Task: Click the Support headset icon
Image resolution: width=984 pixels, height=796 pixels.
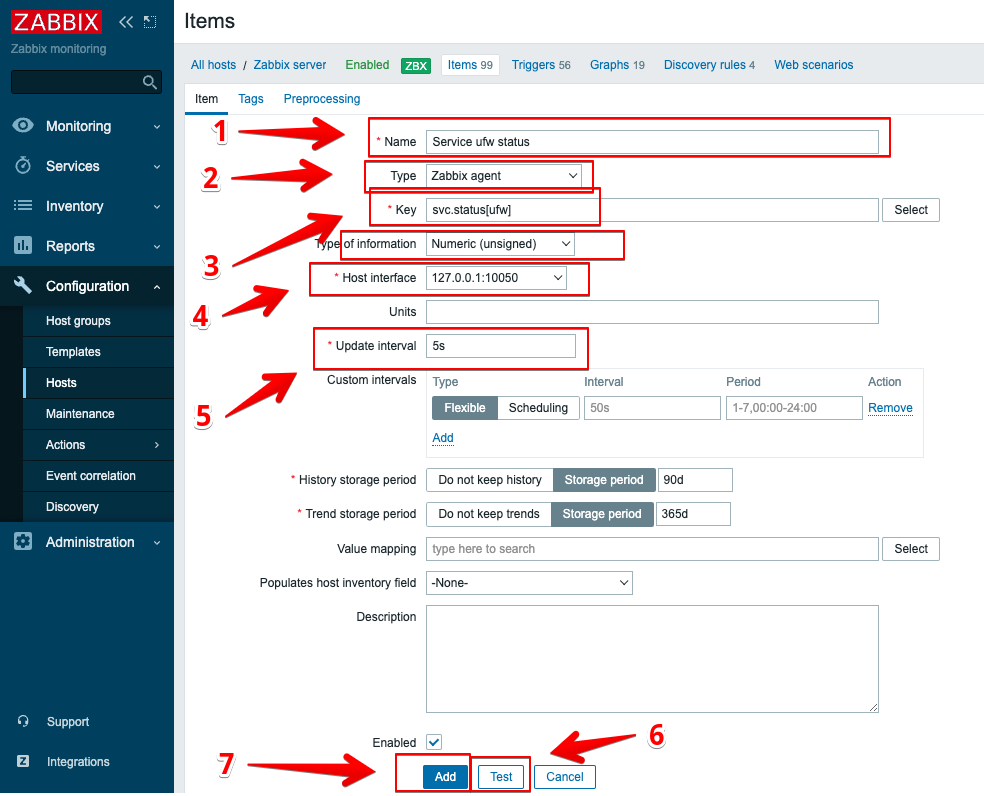Action: (x=23, y=721)
